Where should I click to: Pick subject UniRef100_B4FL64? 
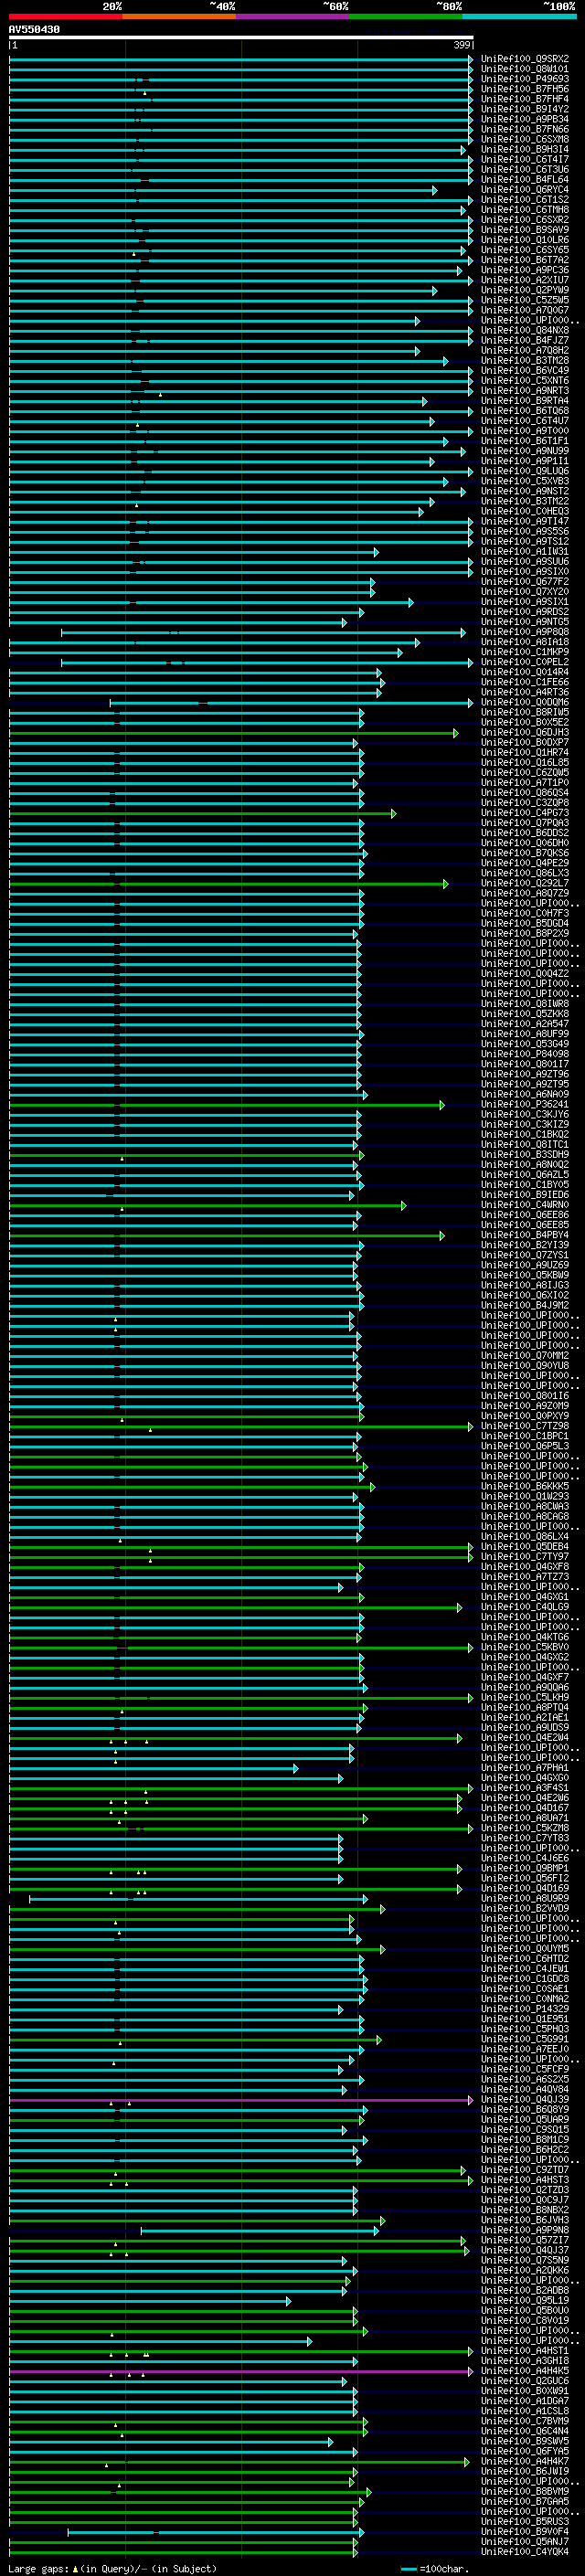[x=525, y=179]
